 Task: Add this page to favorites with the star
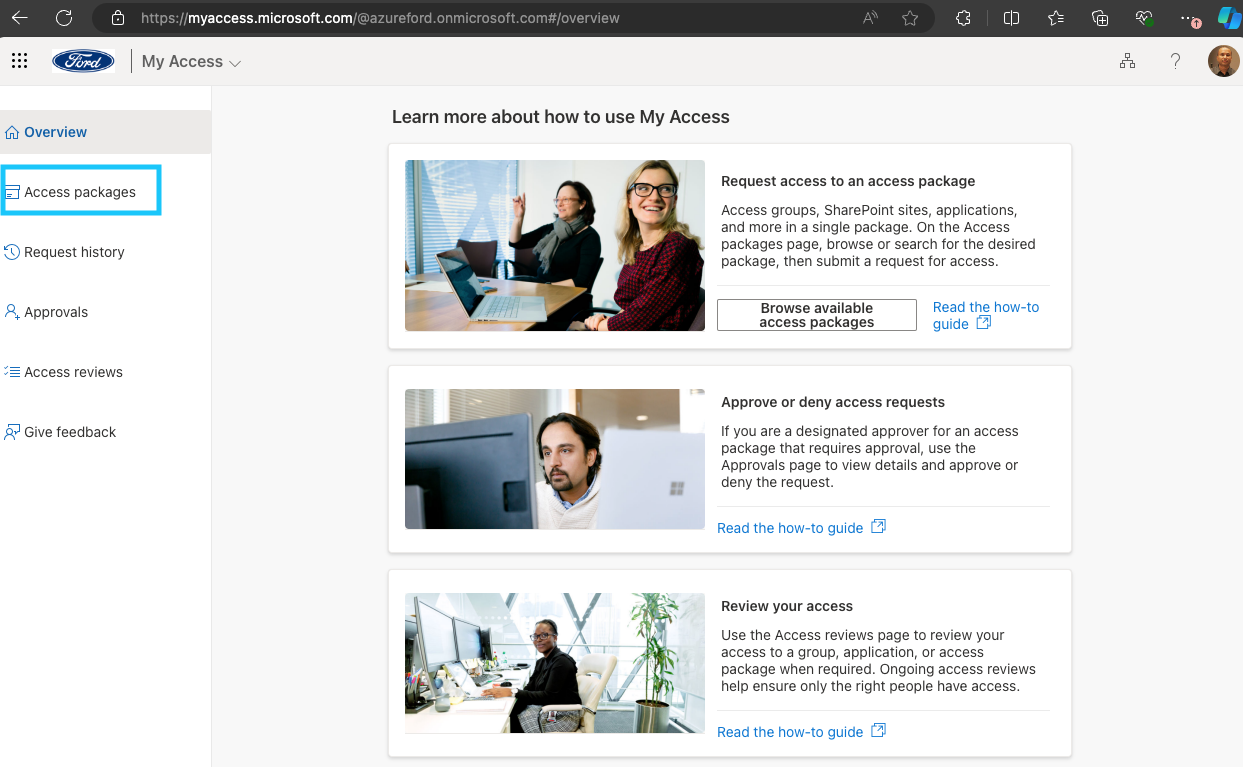pyautogui.click(x=910, y=18)
